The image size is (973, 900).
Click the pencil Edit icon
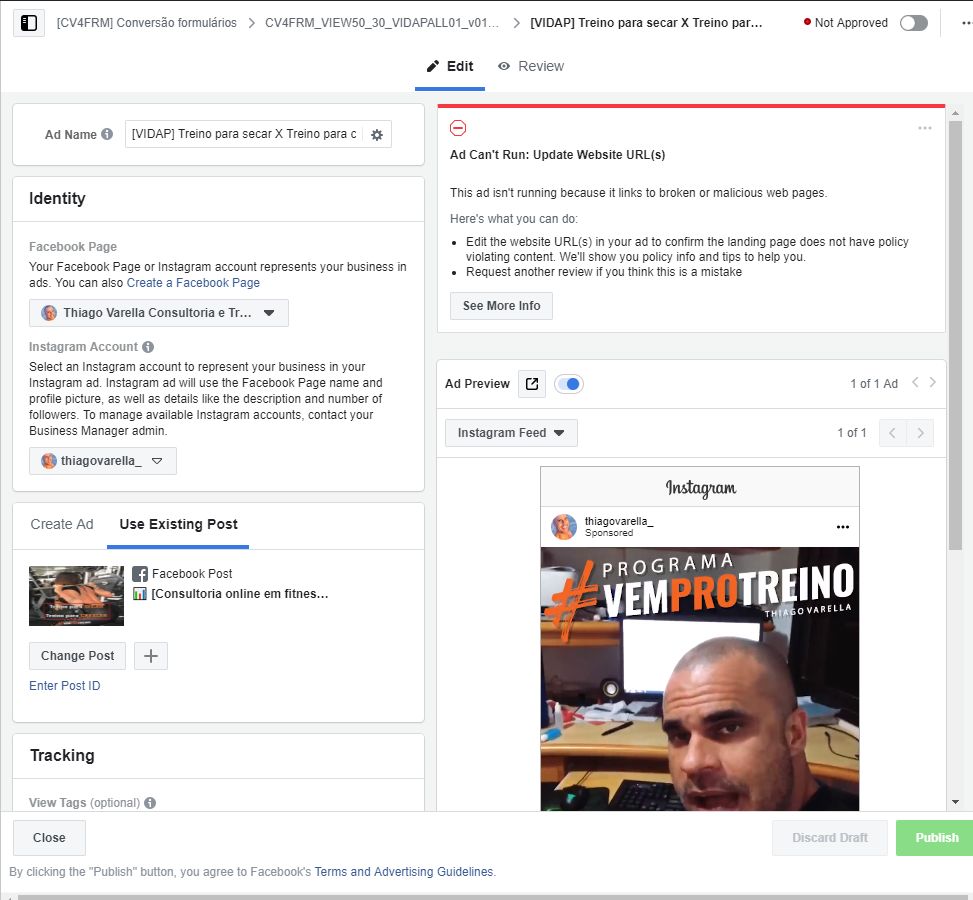click(433, 66)
